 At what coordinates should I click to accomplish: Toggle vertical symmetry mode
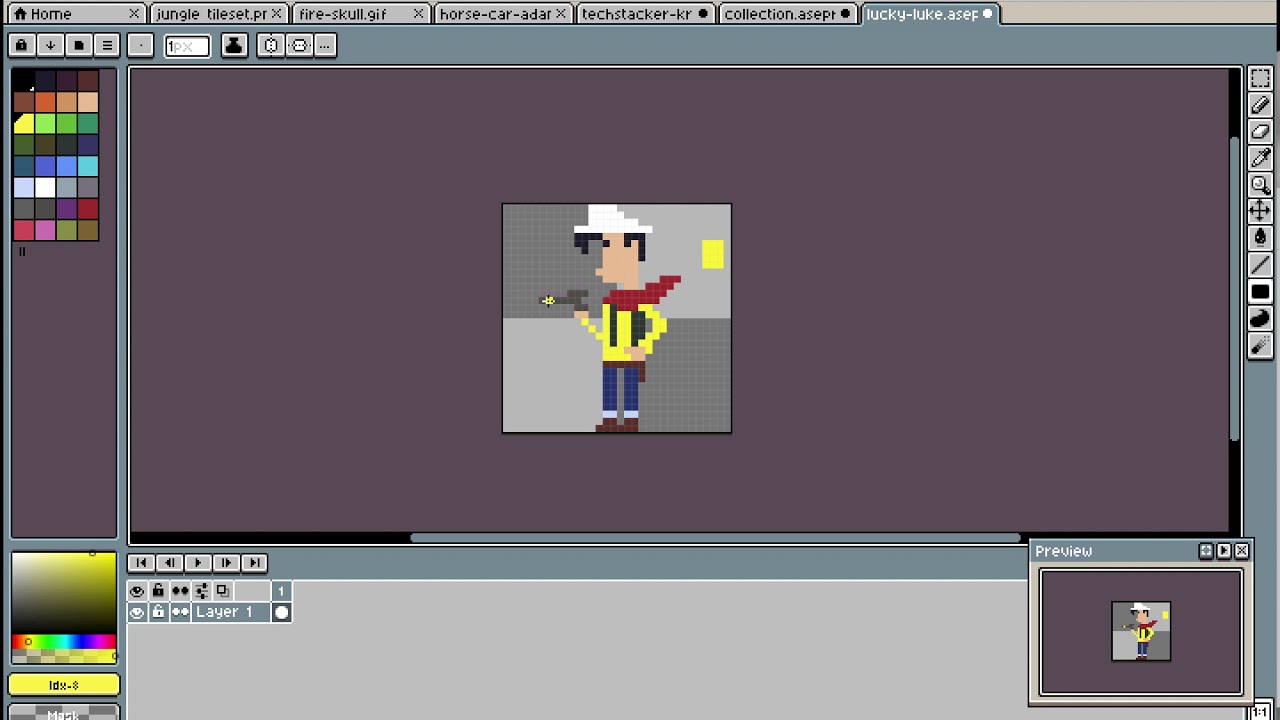pos(299,45)
